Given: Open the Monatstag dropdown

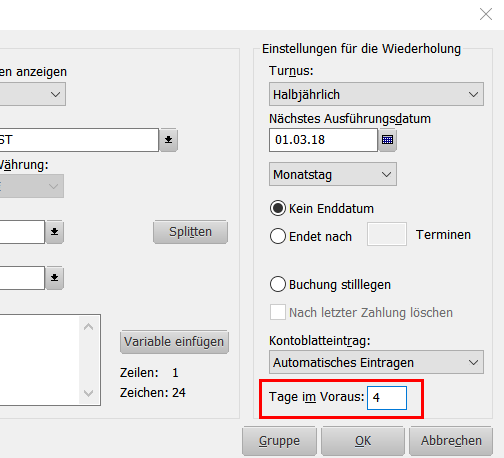Looking at the screenshot, I should tap(333, 174).
